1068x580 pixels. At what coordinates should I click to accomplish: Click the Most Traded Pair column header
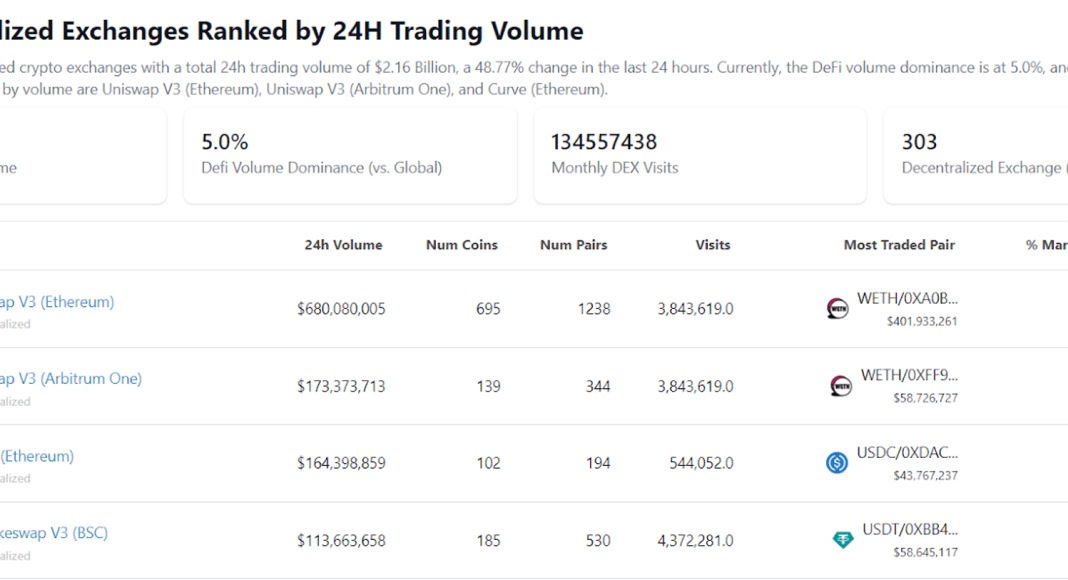(x=899, y=245)
